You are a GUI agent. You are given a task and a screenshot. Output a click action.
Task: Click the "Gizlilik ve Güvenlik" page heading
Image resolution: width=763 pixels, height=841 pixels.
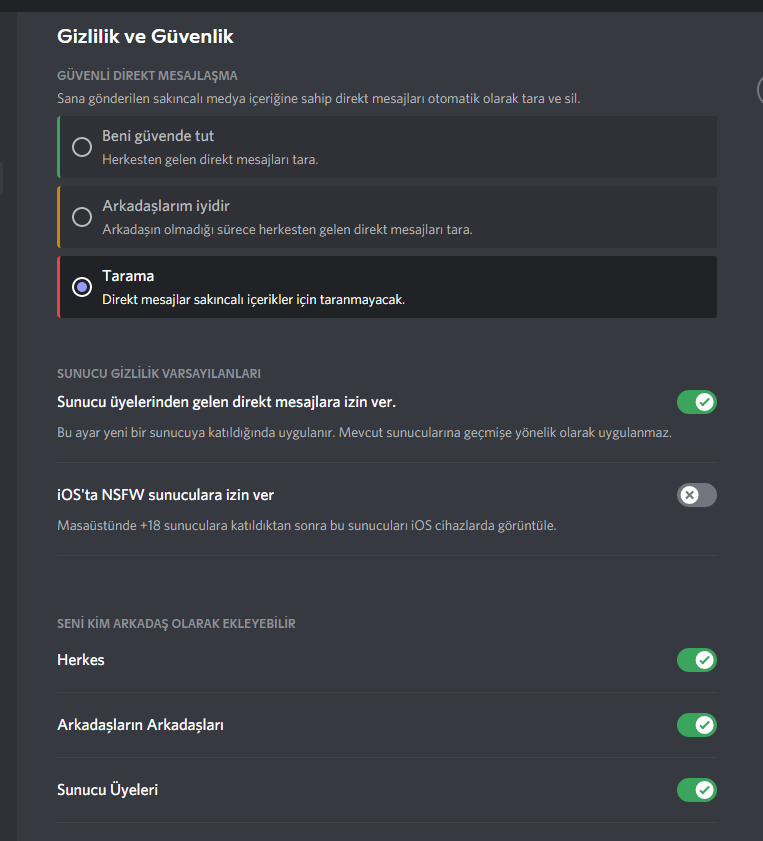(x=146, y=37)
